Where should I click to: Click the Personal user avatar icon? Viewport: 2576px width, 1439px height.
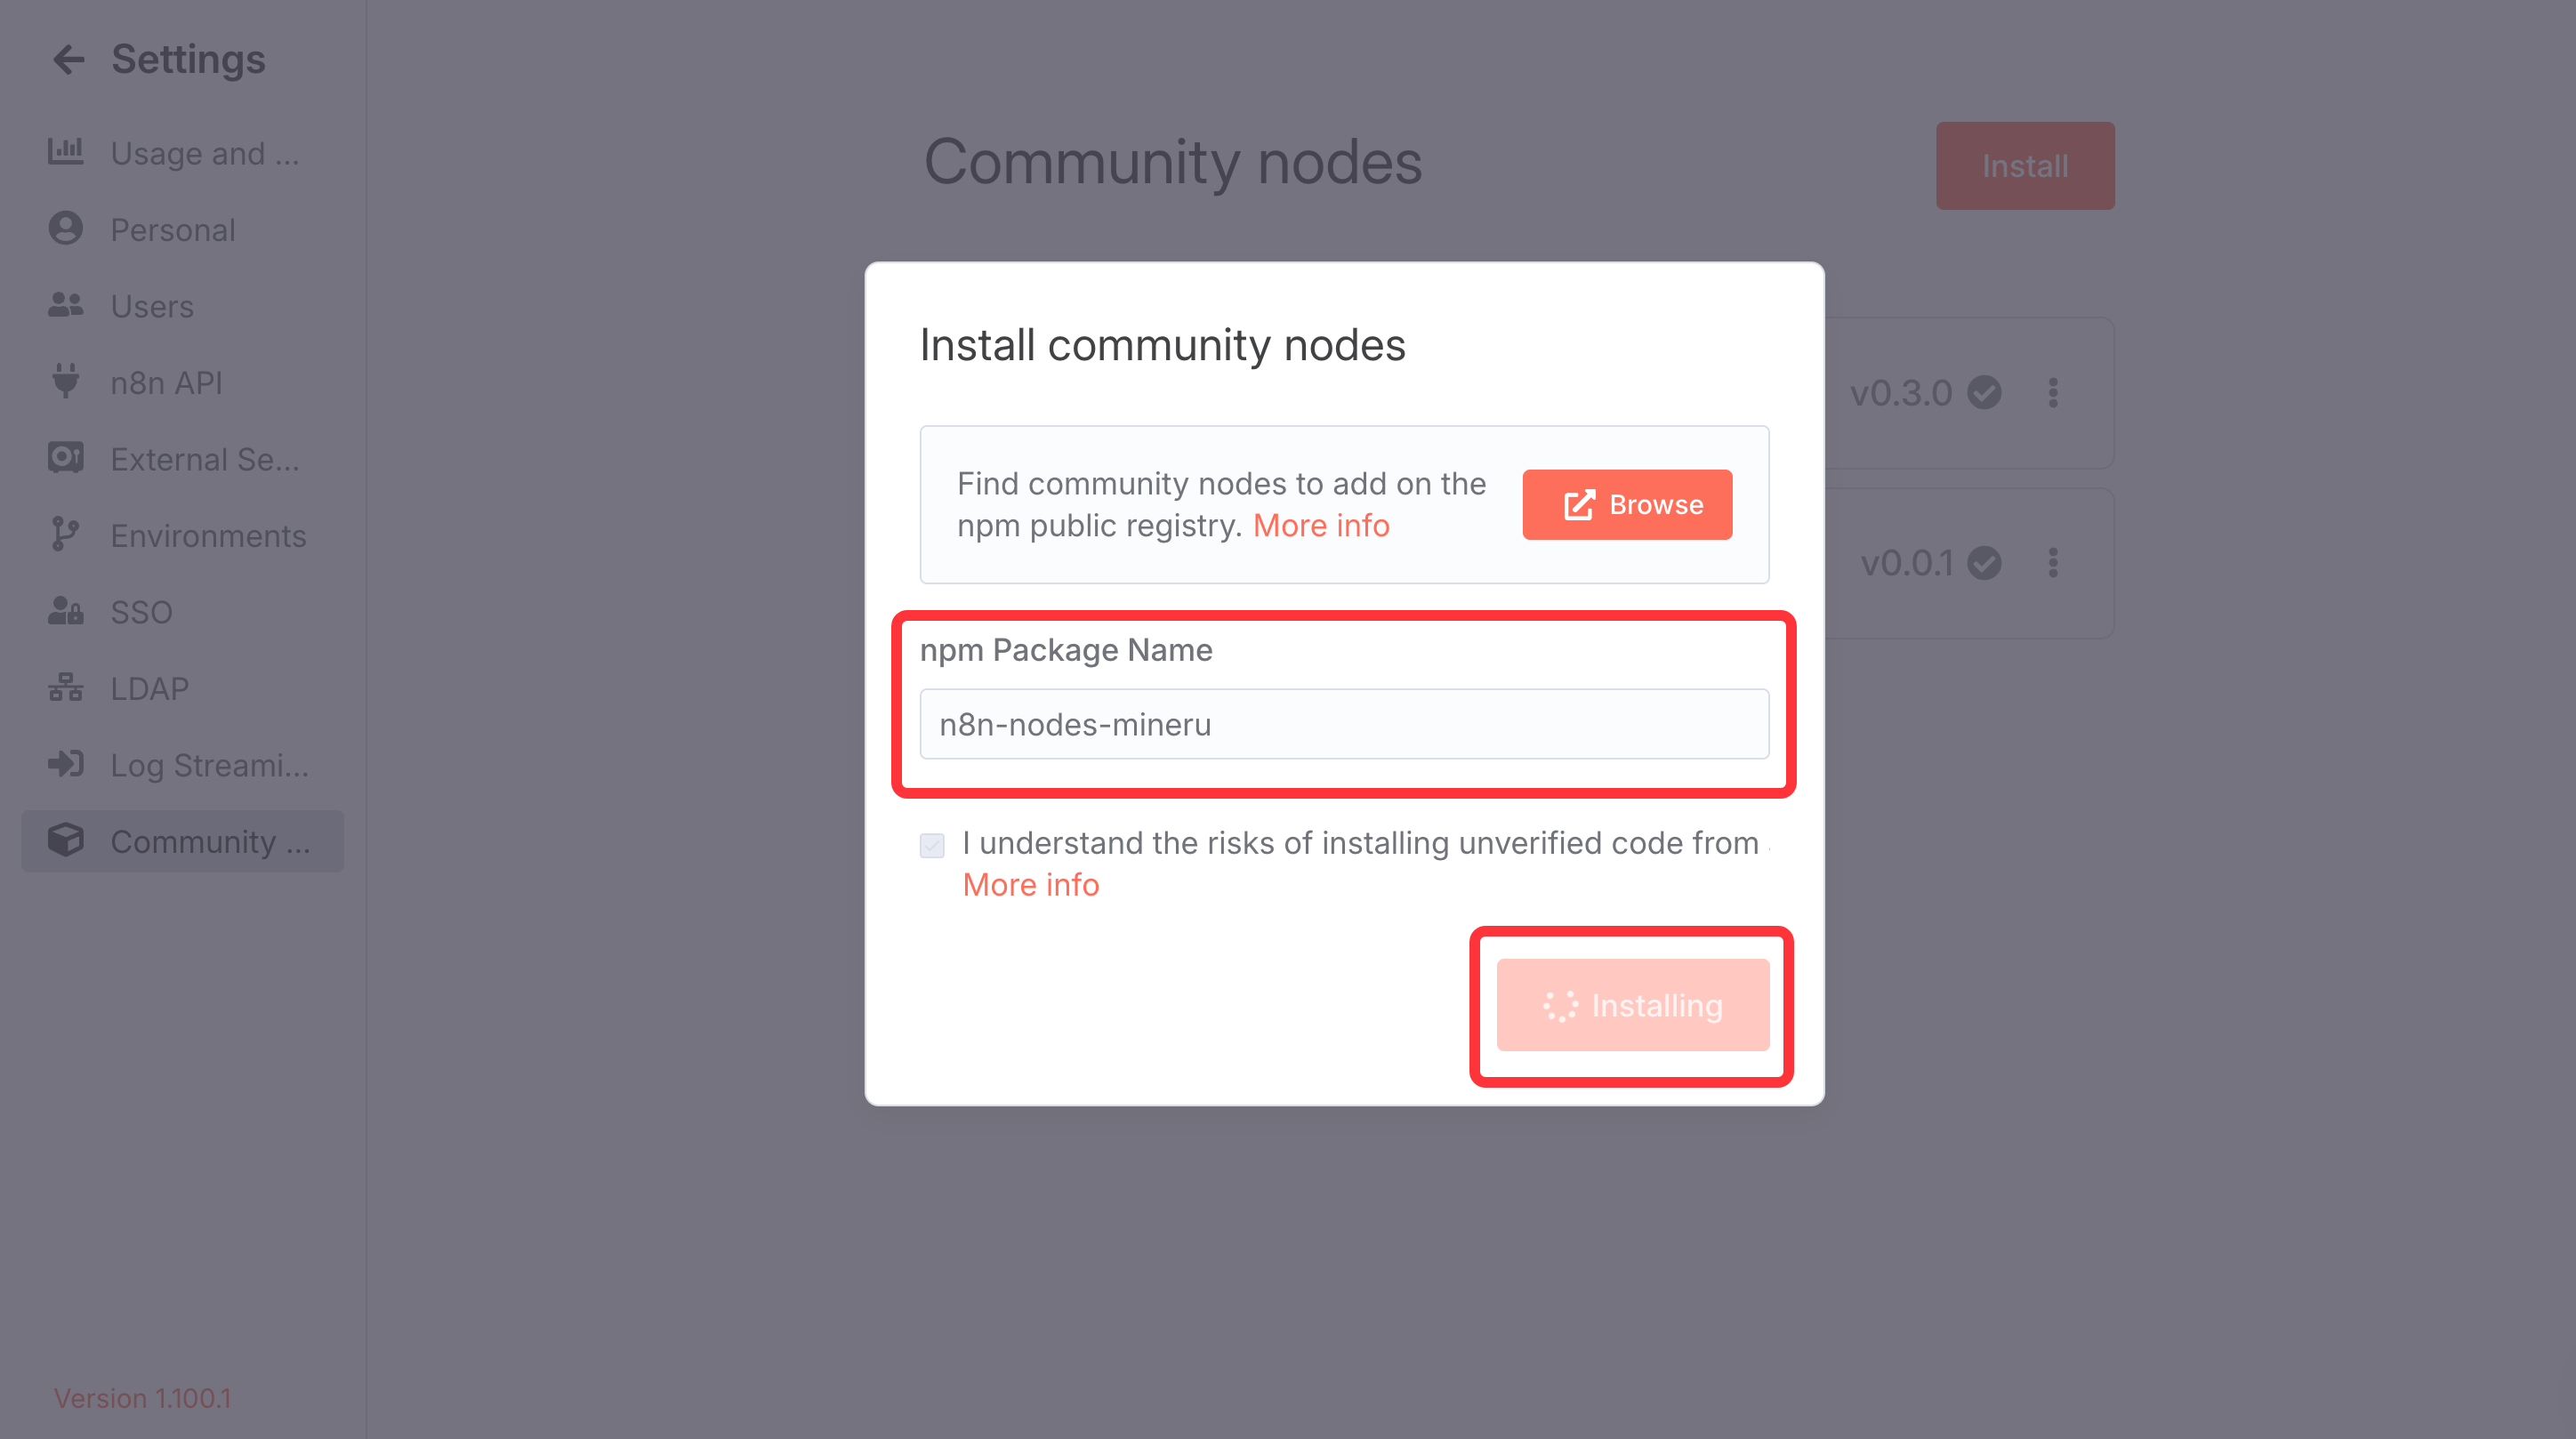click(x=66, y=229)
